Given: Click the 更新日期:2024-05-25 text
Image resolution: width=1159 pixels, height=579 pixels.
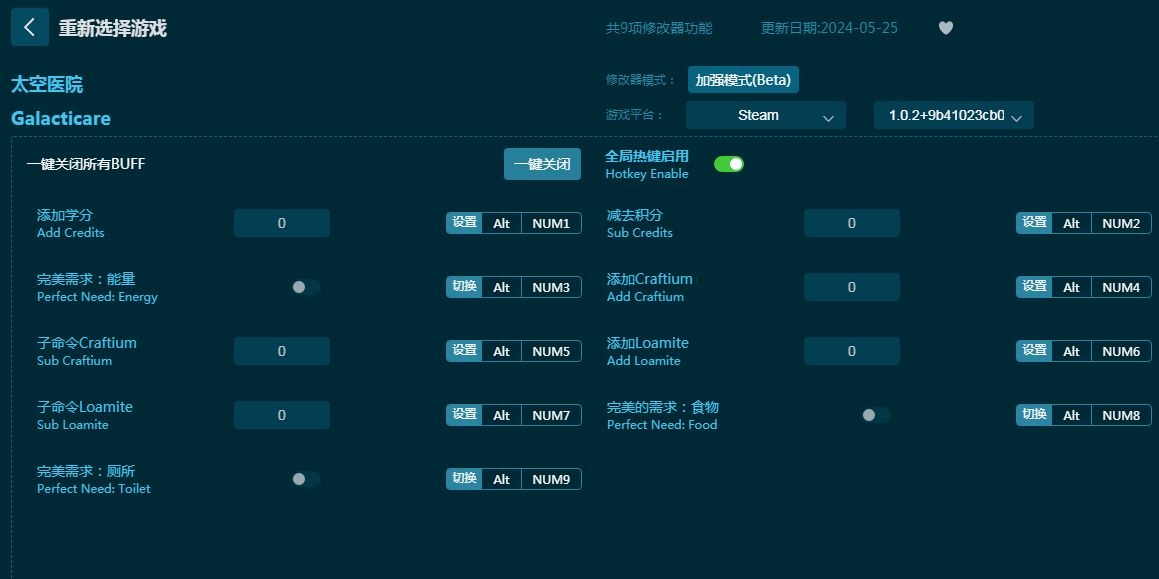Looking at the screenshot, I should pyautogui.click(x=829, y=28).
